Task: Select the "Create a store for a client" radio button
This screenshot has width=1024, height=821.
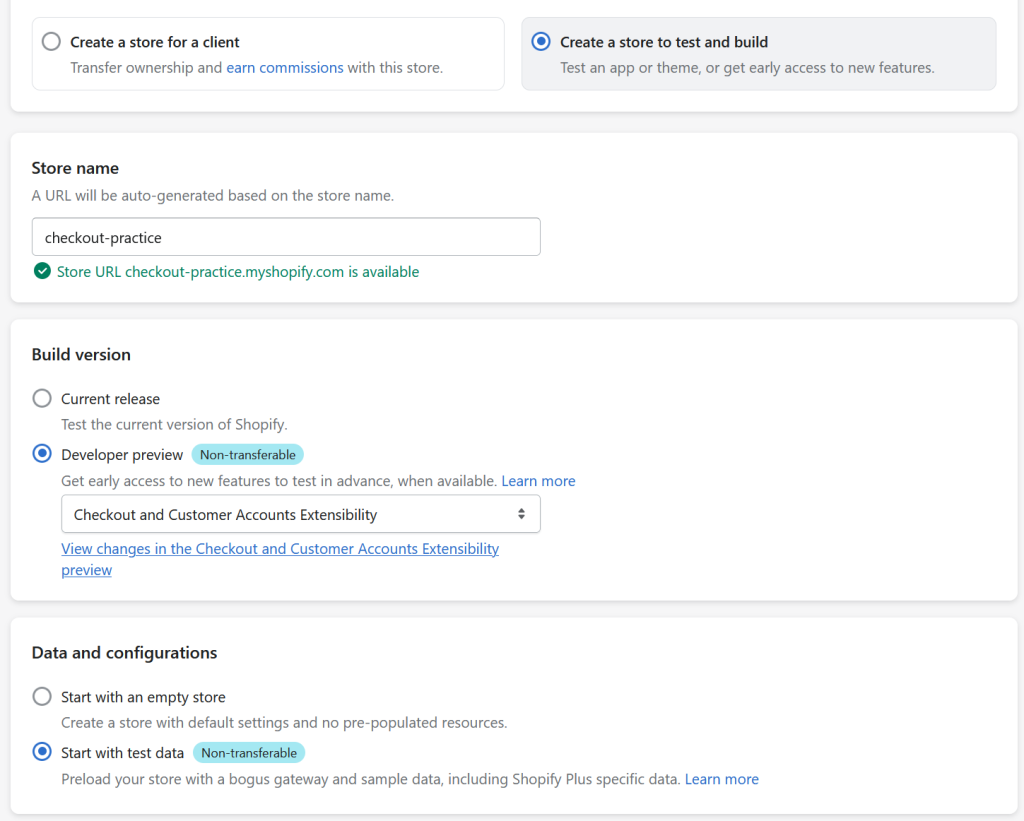Action: pyautogui.click(x=51, y=42)
